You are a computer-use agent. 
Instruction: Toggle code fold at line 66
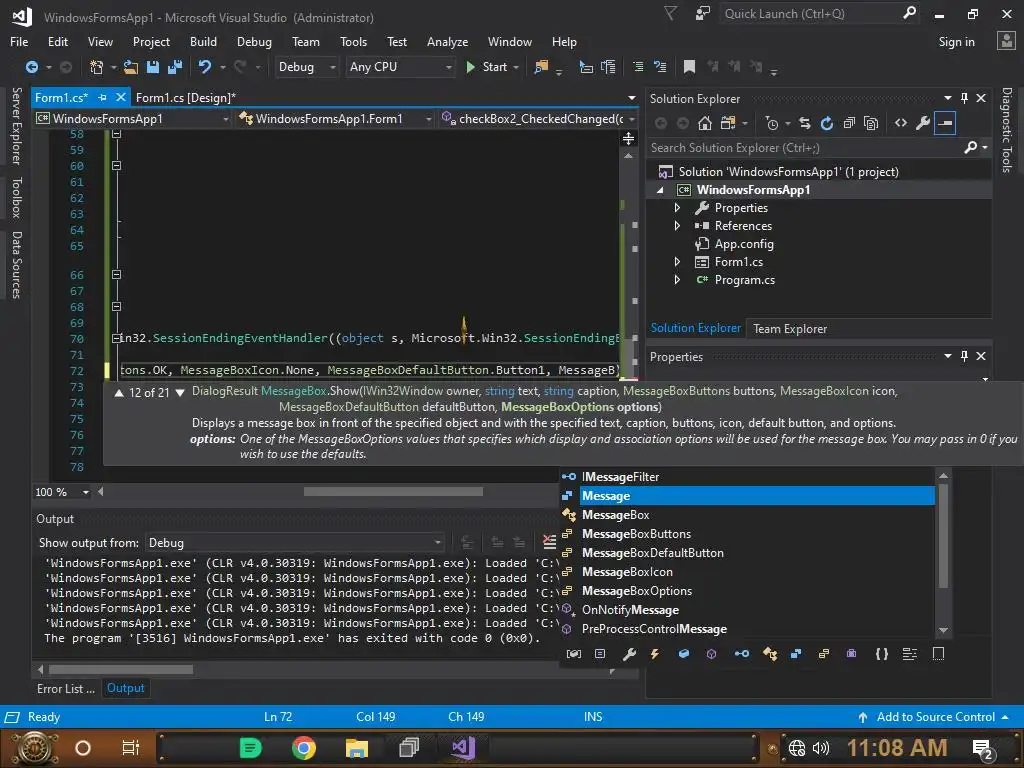coord(116,275)
